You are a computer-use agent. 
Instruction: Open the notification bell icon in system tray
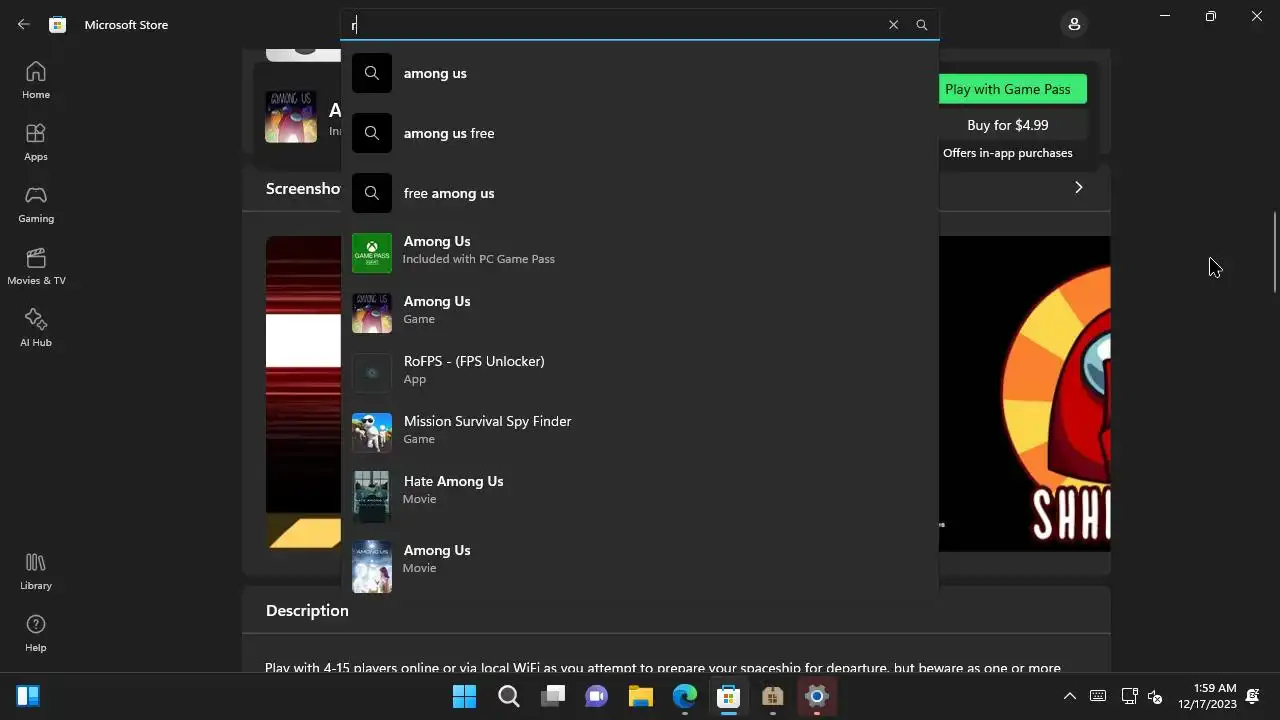click(1253, 696)
